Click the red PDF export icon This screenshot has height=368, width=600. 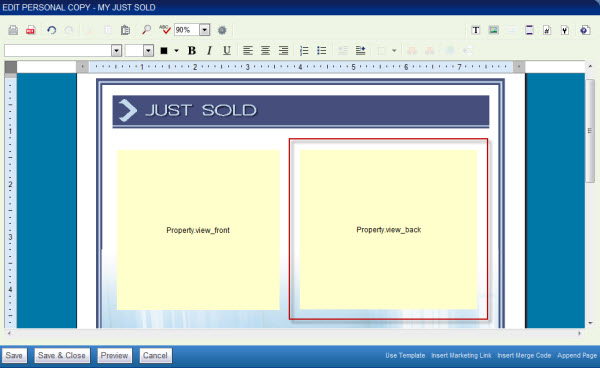point(31,30)
